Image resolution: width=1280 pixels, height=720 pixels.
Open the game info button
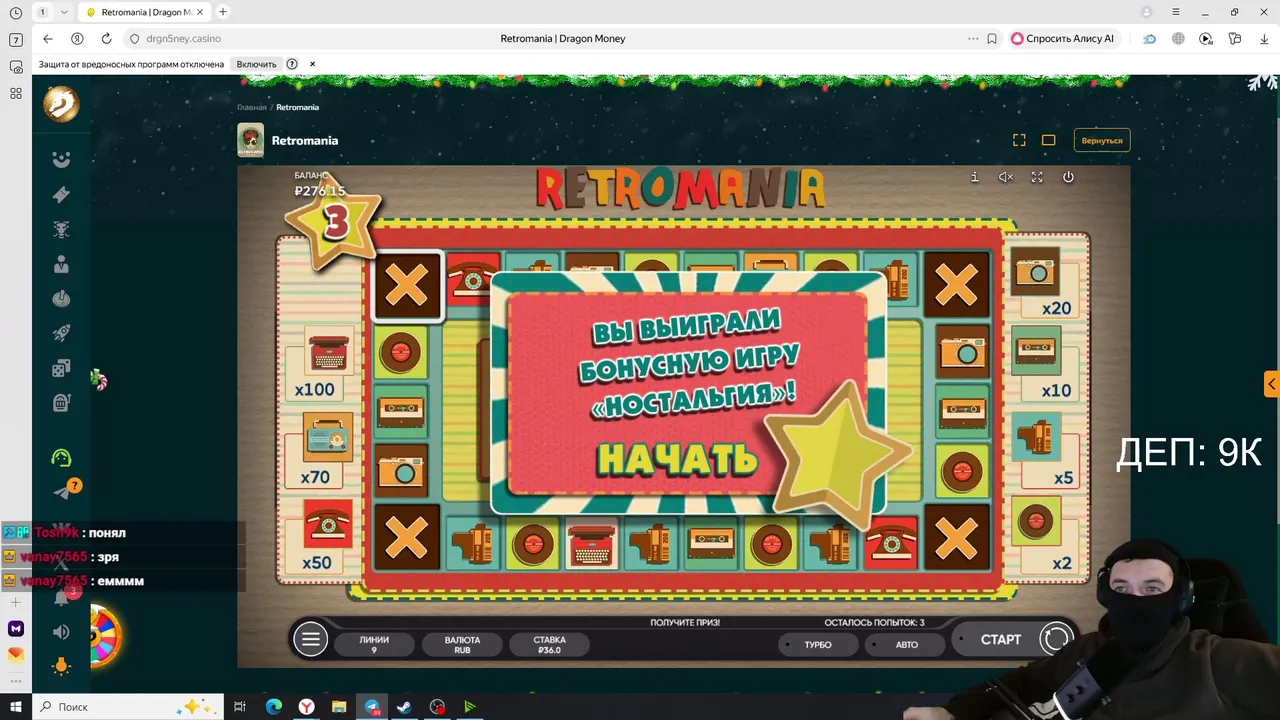(x=975, y=177)
